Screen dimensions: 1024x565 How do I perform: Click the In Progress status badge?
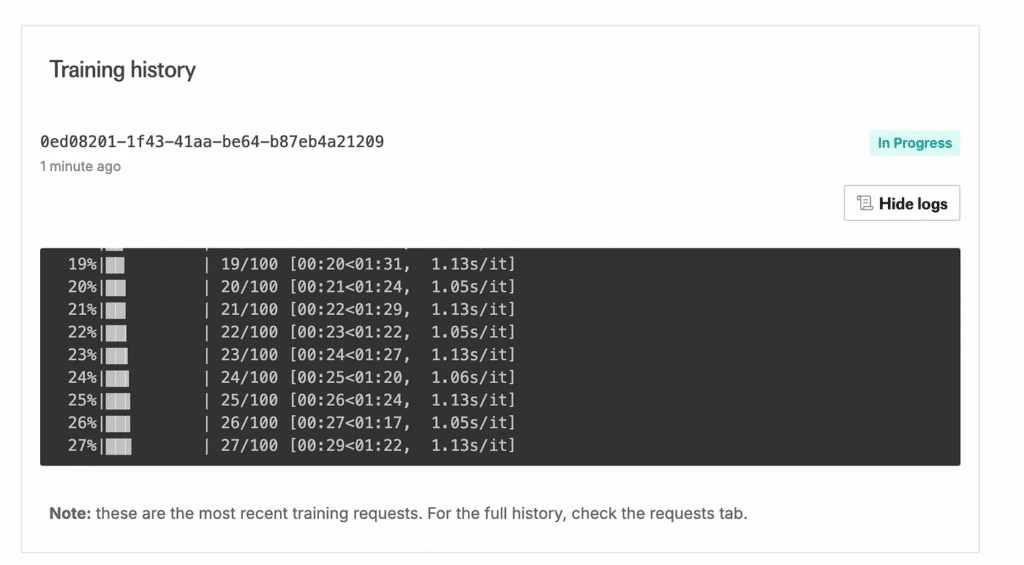point(914,143)
